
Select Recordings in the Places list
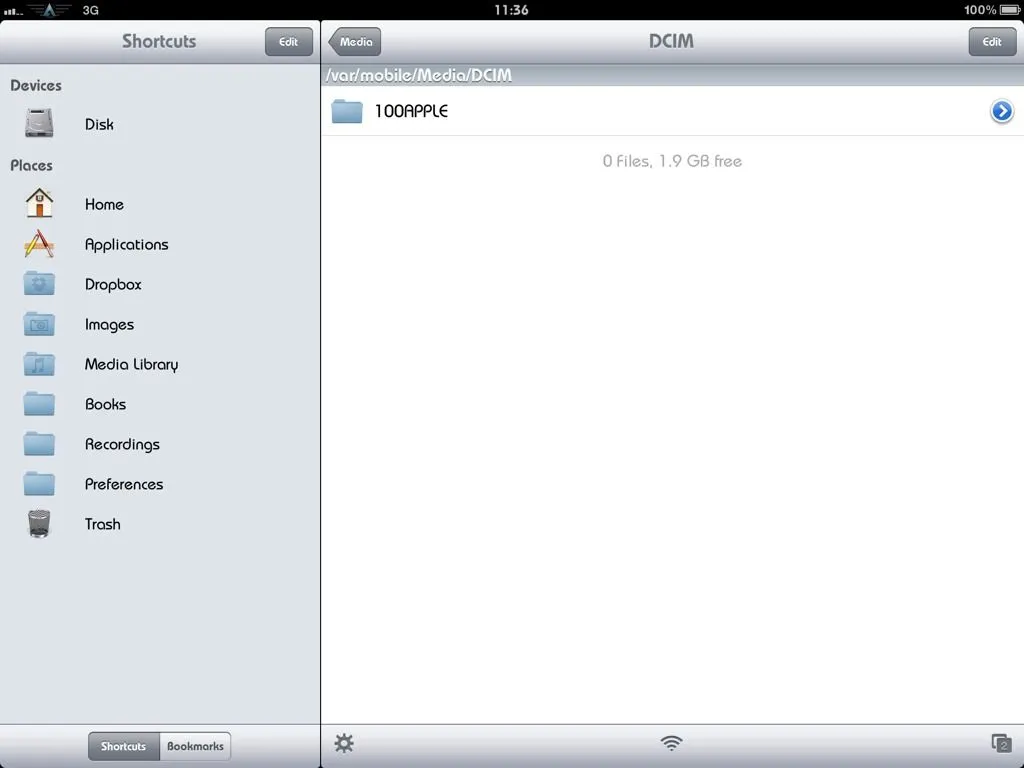click(122, 444)
